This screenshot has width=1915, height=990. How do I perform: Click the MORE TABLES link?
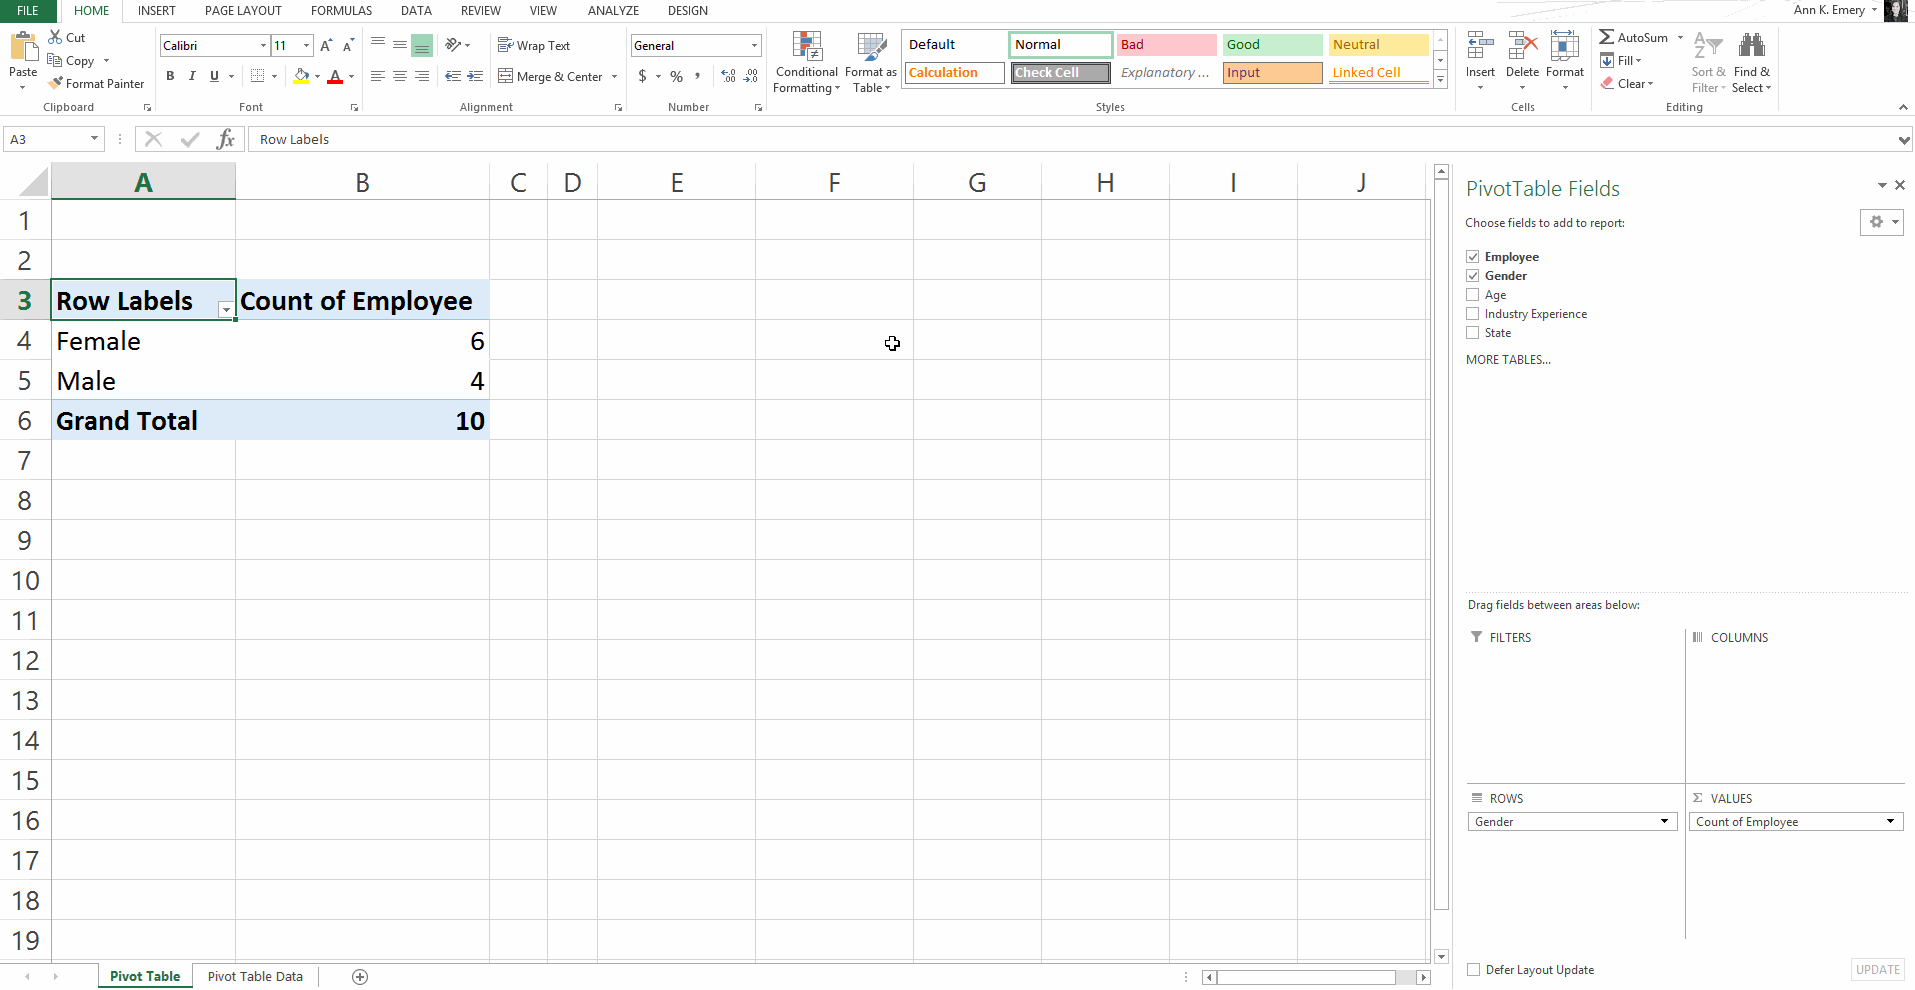tap(1507, 359)
